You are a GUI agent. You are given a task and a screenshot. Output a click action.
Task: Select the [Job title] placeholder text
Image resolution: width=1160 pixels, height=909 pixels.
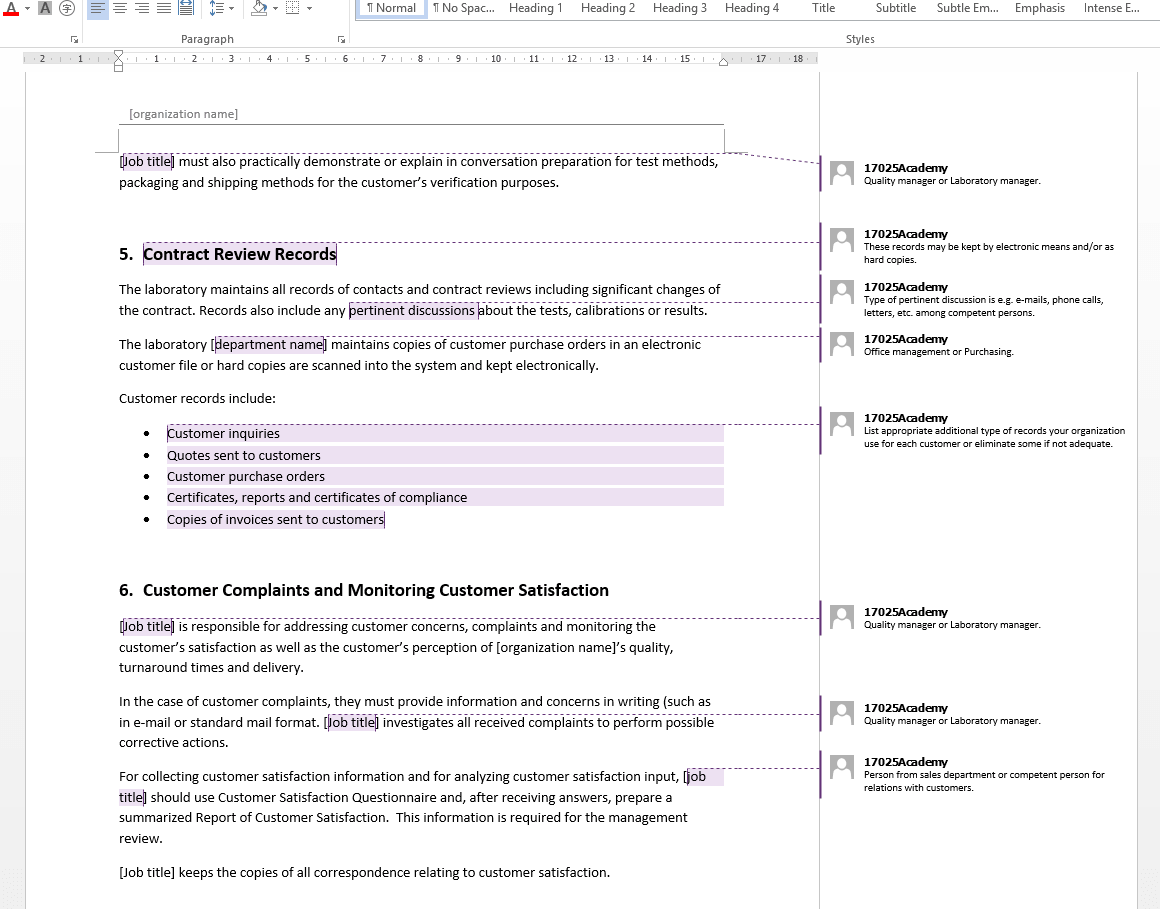click(146, 161)
